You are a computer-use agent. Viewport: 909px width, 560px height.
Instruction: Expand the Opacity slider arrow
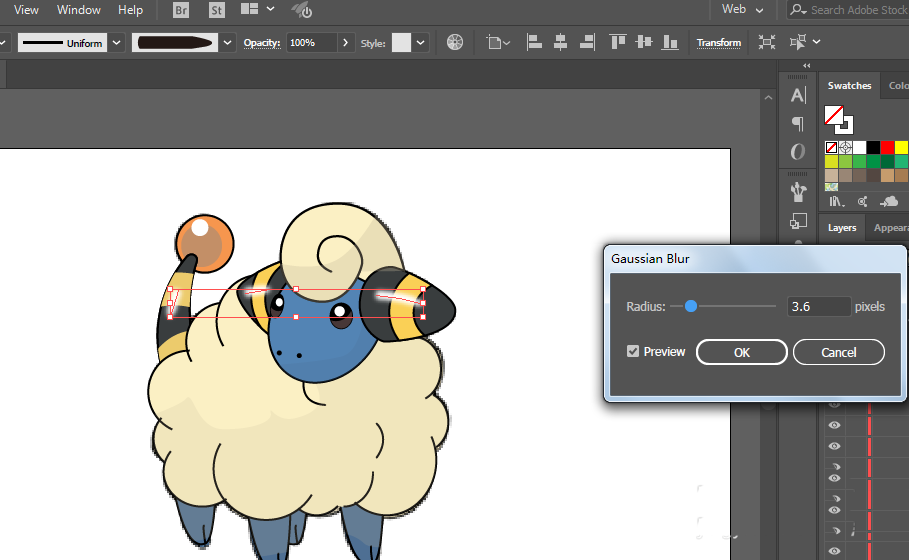(346, 42)
